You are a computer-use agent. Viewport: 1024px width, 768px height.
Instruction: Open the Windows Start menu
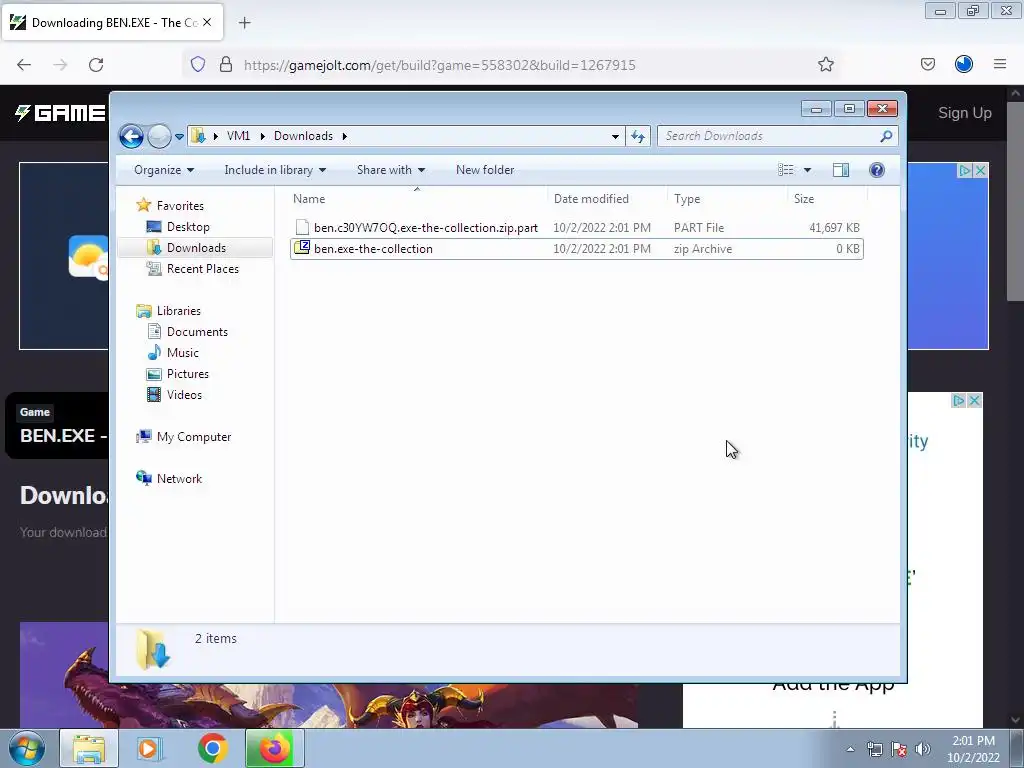(x=26, y=748)
